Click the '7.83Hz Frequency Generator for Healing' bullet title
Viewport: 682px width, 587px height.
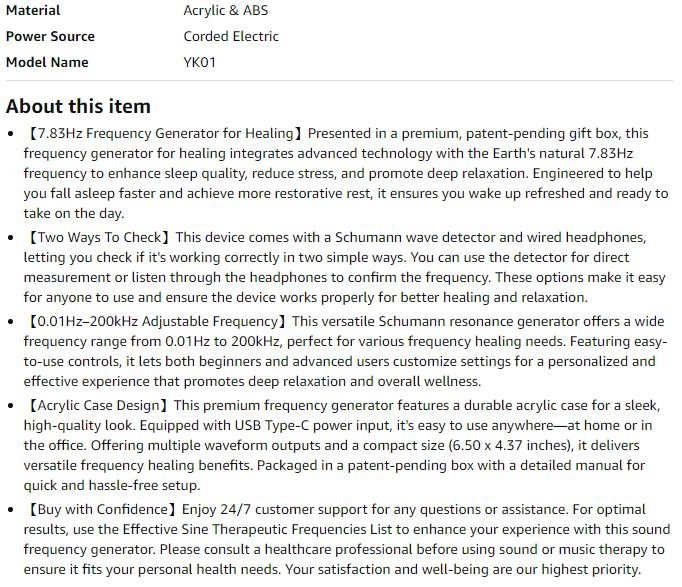click(165, 133)
